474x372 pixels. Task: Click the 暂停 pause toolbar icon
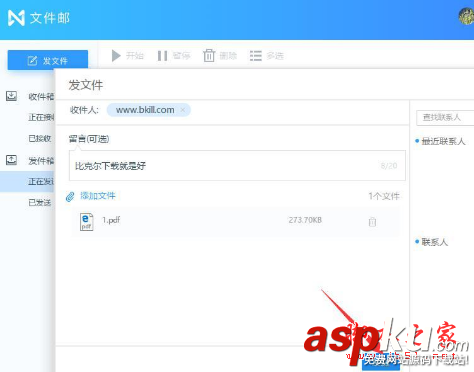point(162,56)
